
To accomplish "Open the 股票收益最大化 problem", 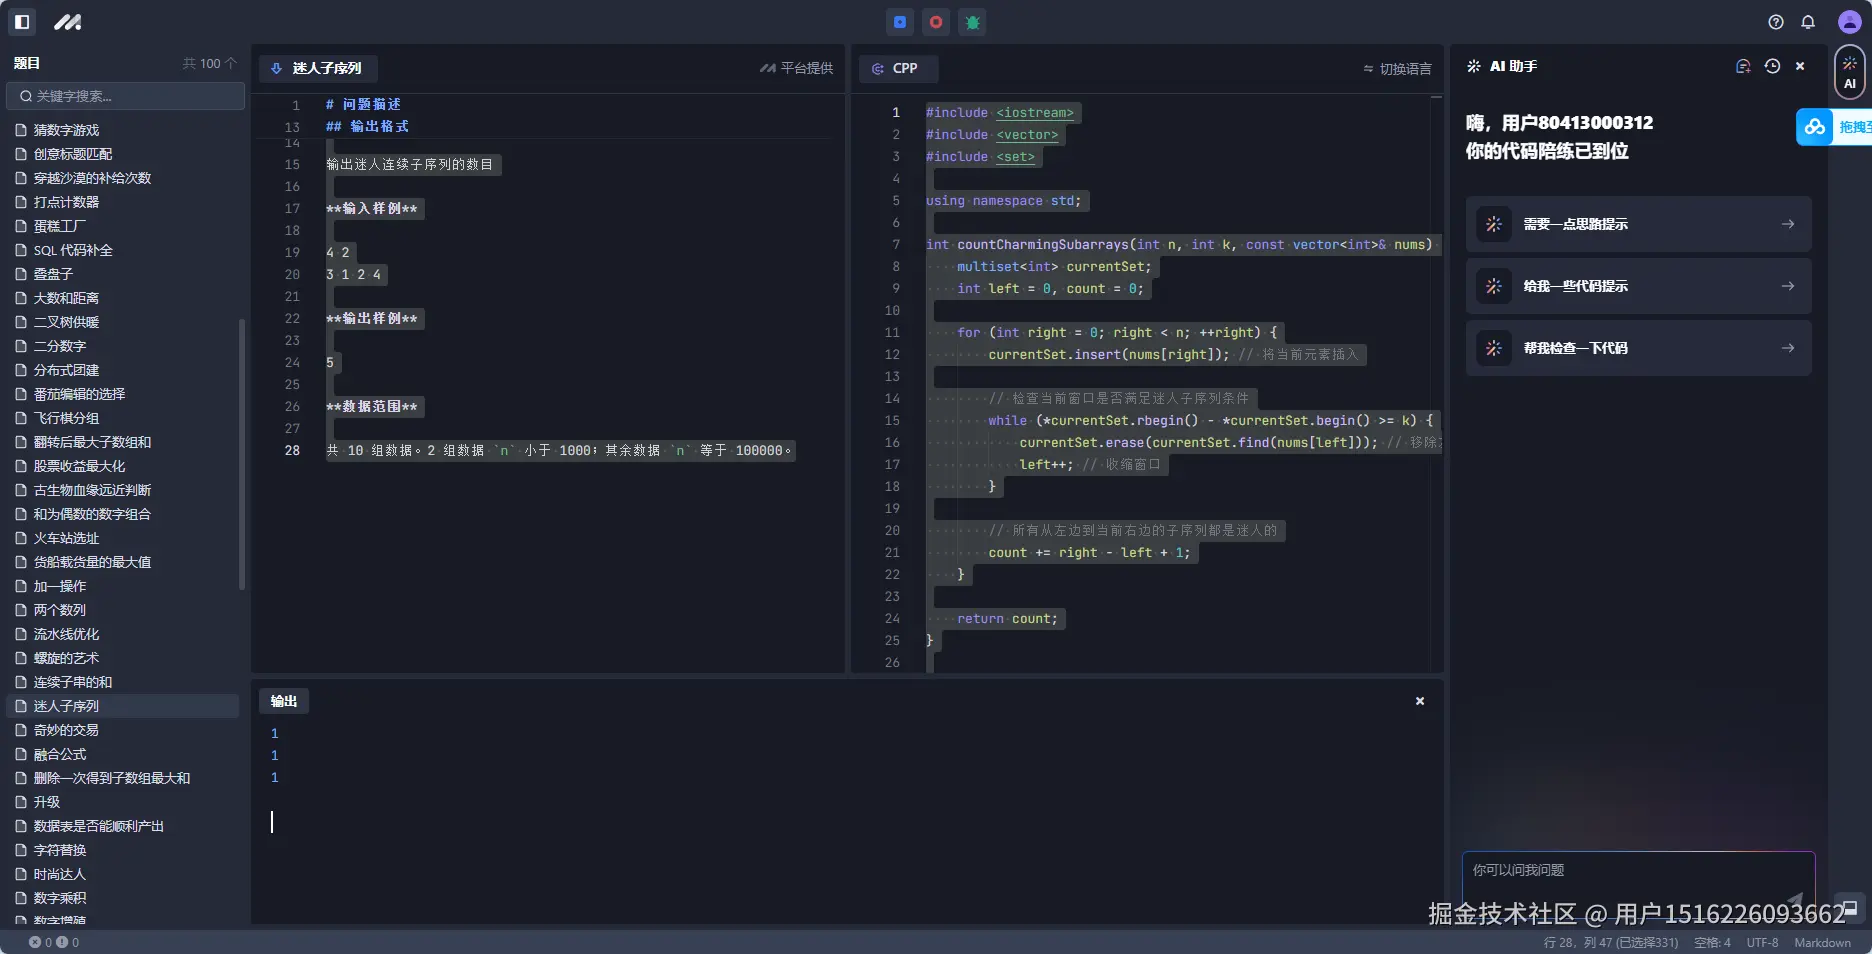I will 123,466.
